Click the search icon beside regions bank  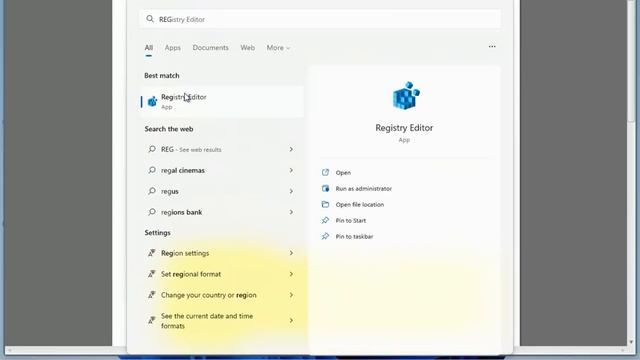[x=152, y=211]
